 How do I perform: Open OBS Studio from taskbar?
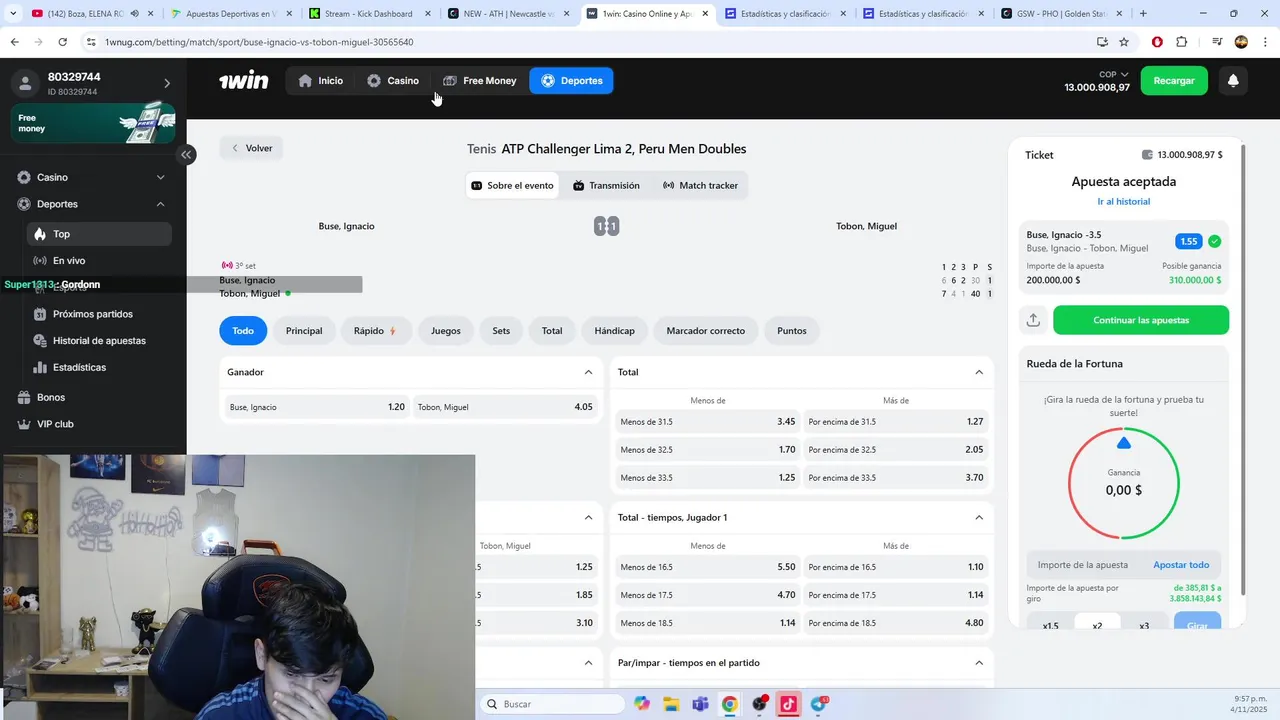click(760, 704)
